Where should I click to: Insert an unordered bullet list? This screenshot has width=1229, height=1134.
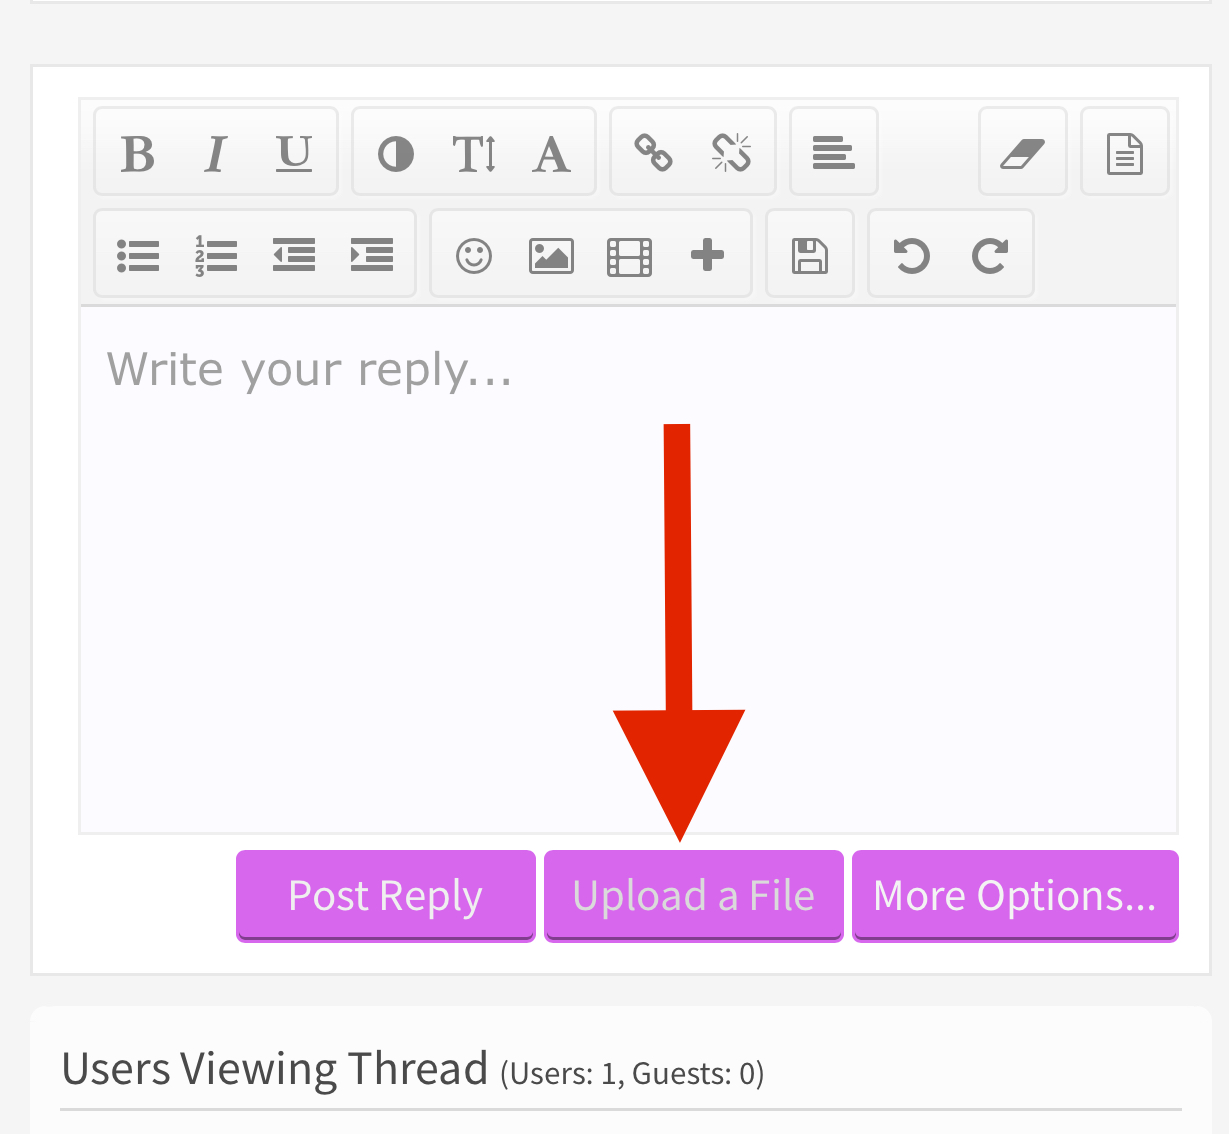[x=138, y=255]
